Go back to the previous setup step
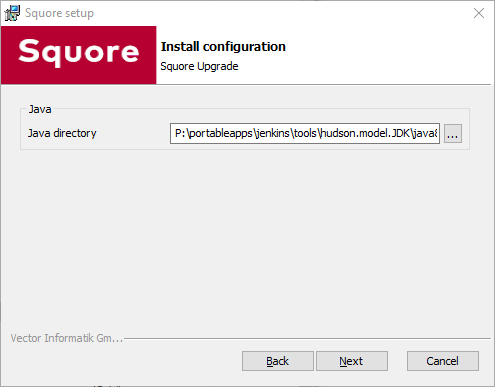 (x=278, y=361)
